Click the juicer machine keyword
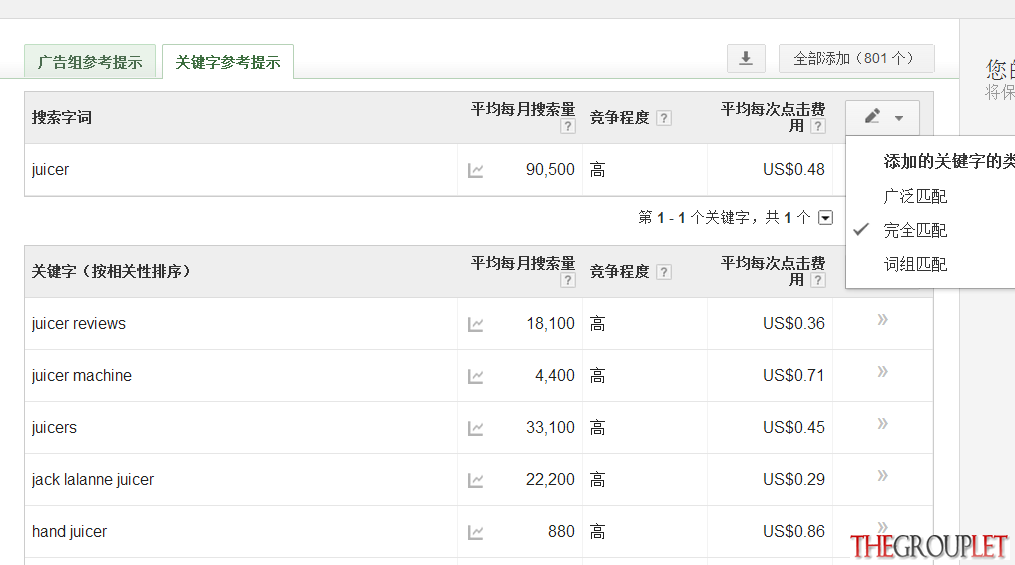This screenshot has height=565, width=1015. click(x=82, y=375)
